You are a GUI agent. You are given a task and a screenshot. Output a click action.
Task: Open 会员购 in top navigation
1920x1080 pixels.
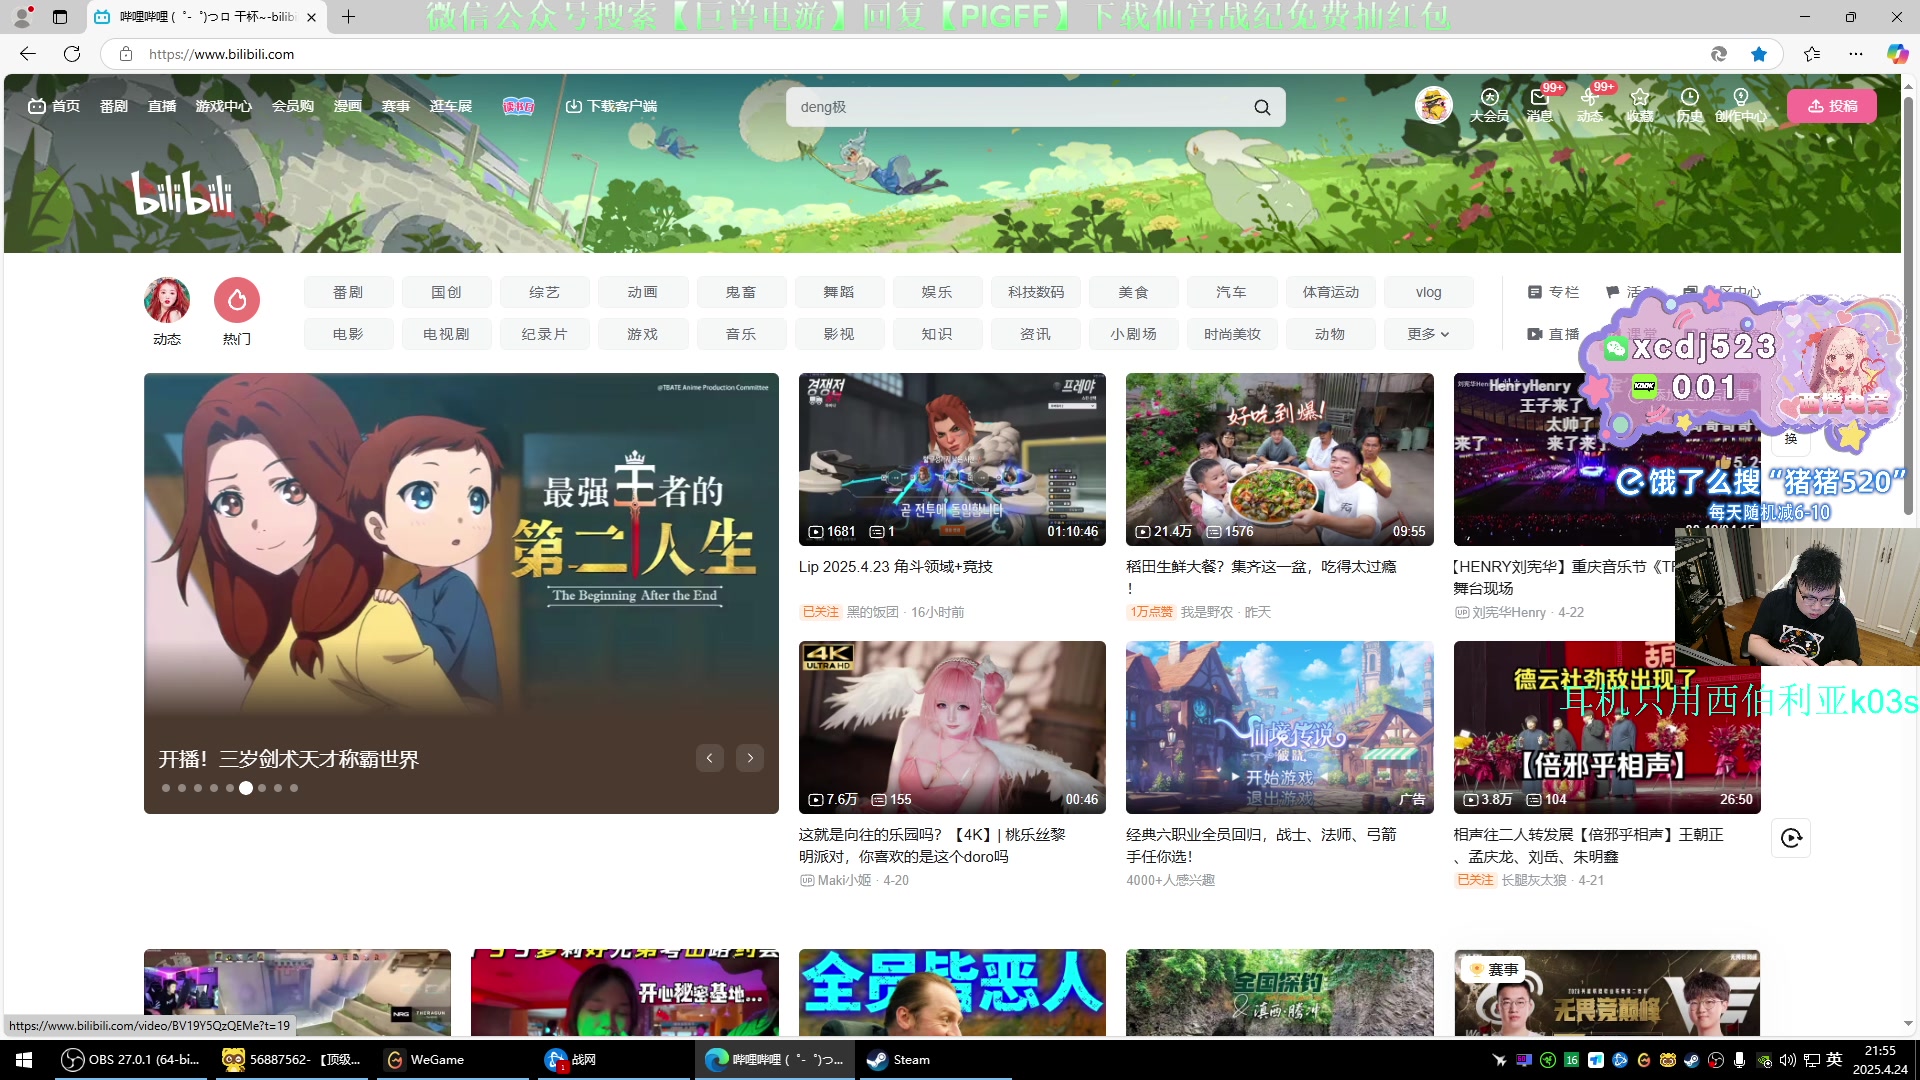coord(293,106)
